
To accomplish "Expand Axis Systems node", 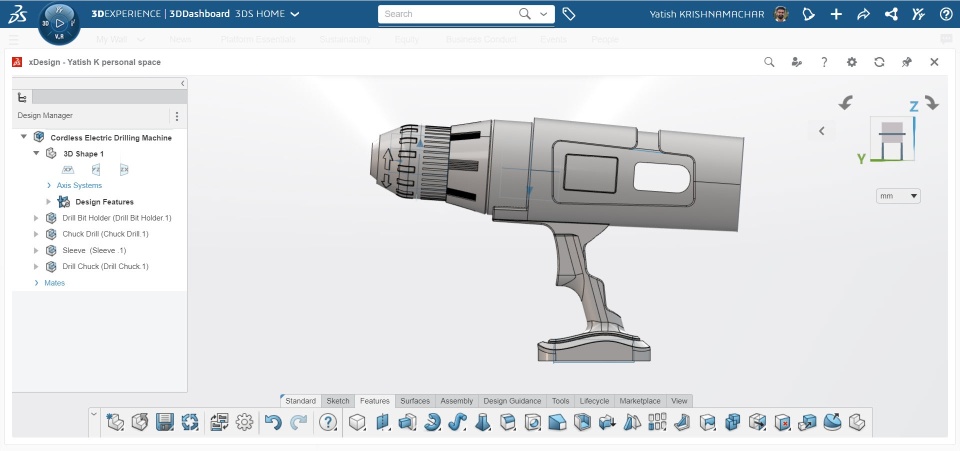I will click(49, 185).
